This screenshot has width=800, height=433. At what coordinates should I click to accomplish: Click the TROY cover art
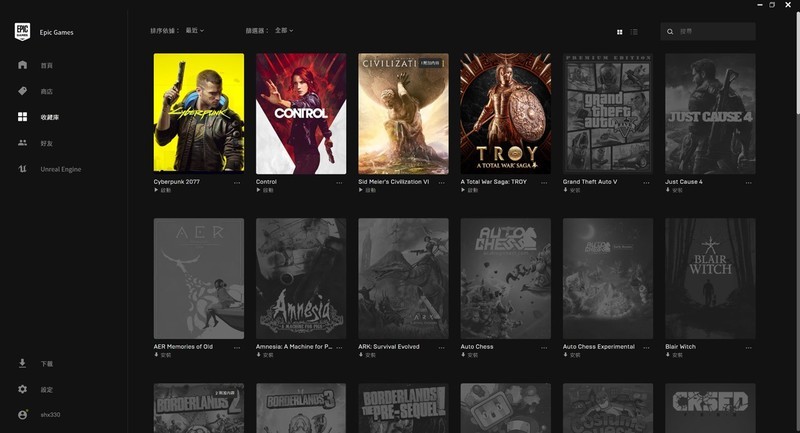506,113
